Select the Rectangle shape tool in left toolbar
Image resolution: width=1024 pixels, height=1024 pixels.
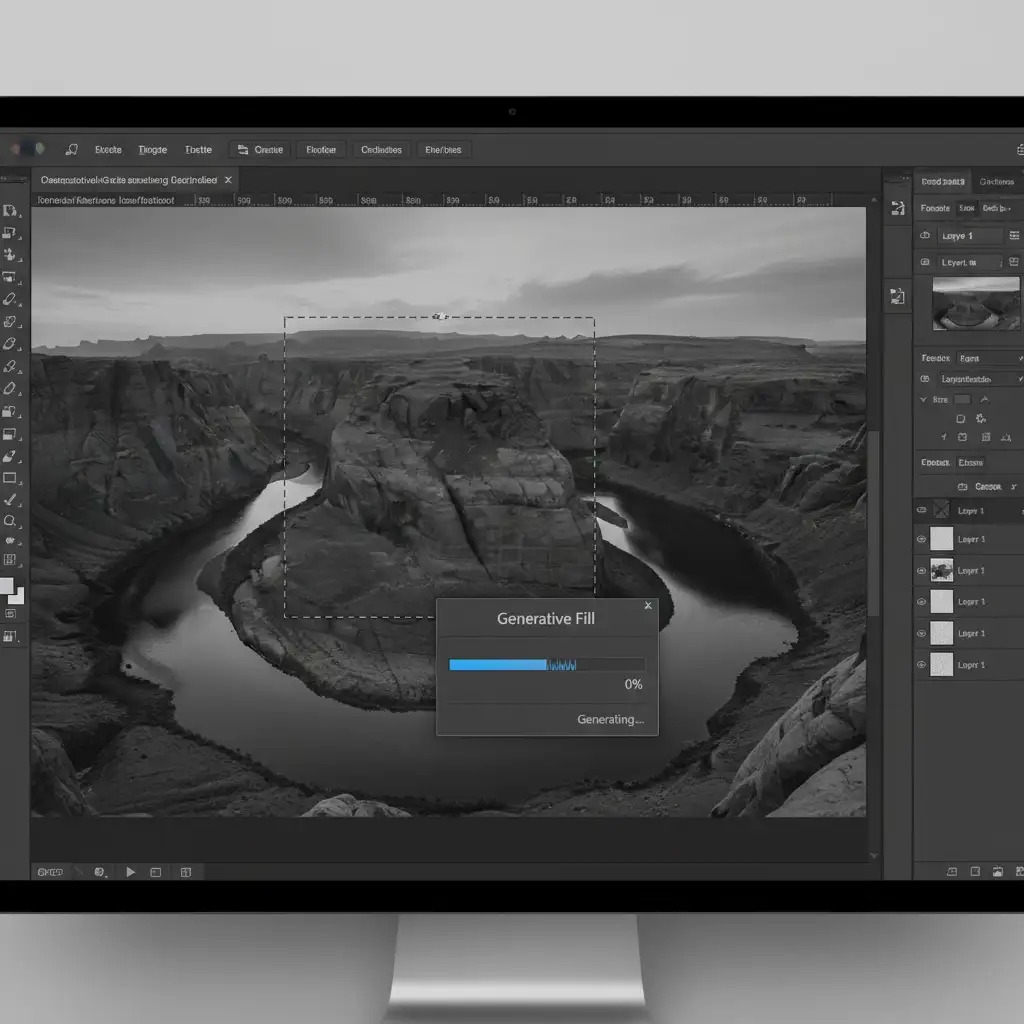(x=10, y=478)
